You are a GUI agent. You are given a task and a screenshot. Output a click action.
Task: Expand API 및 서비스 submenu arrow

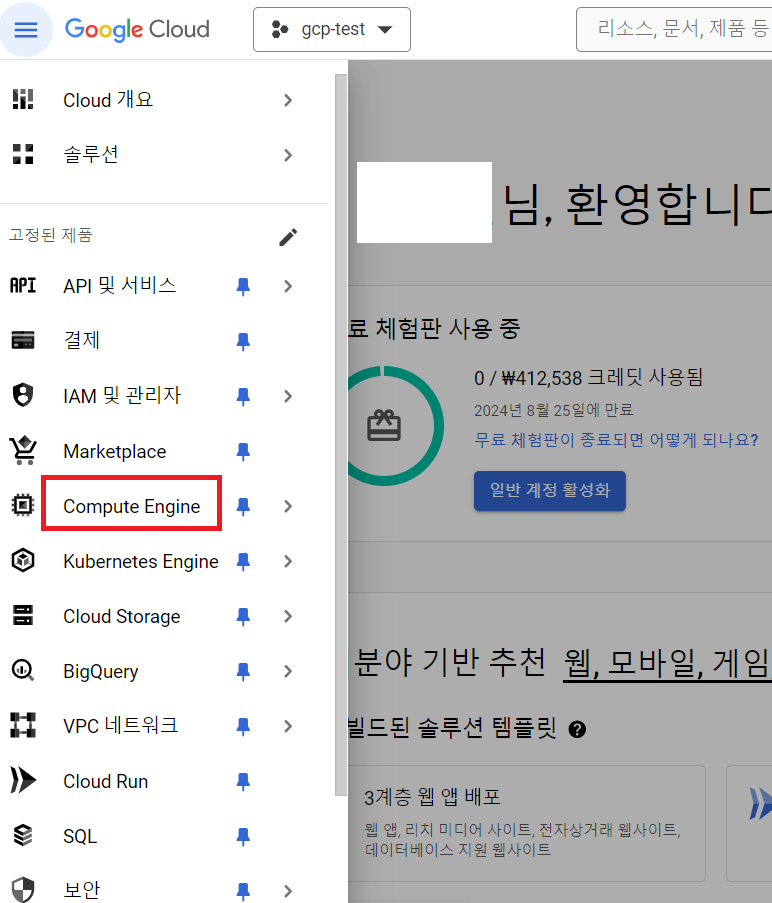pyautogui.click(x=288, y=286)
